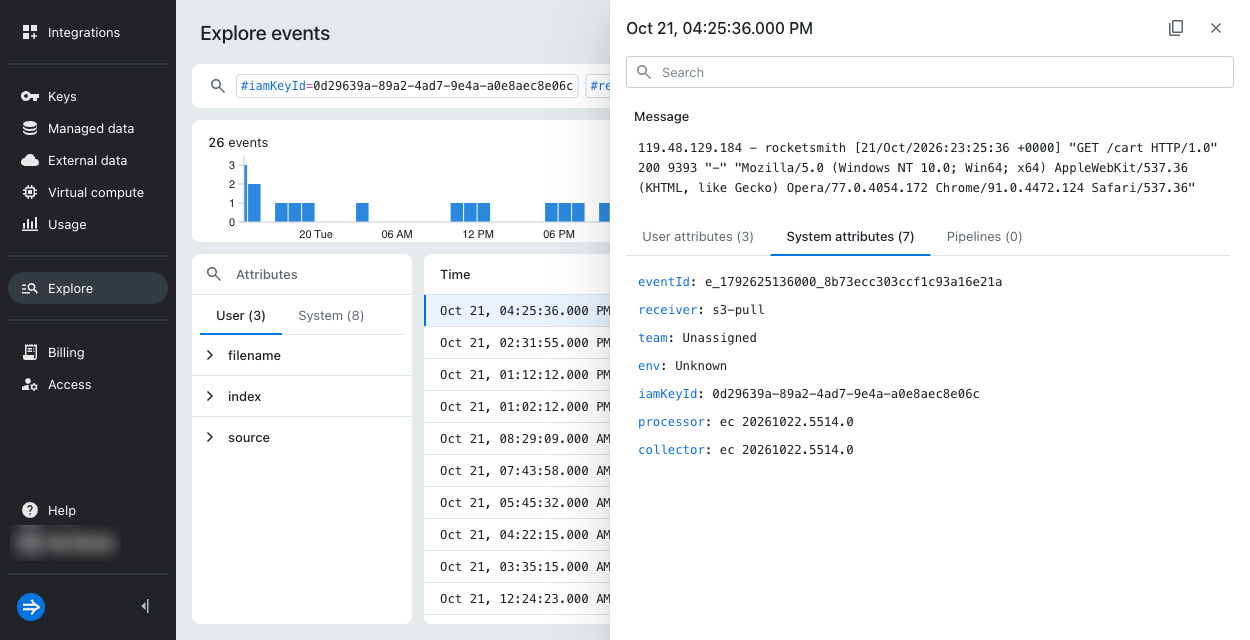The width and height of the screenshot is (1250, 640).
Task: Collapse the sidebar with the arrow icon
Action: (146, 606)
